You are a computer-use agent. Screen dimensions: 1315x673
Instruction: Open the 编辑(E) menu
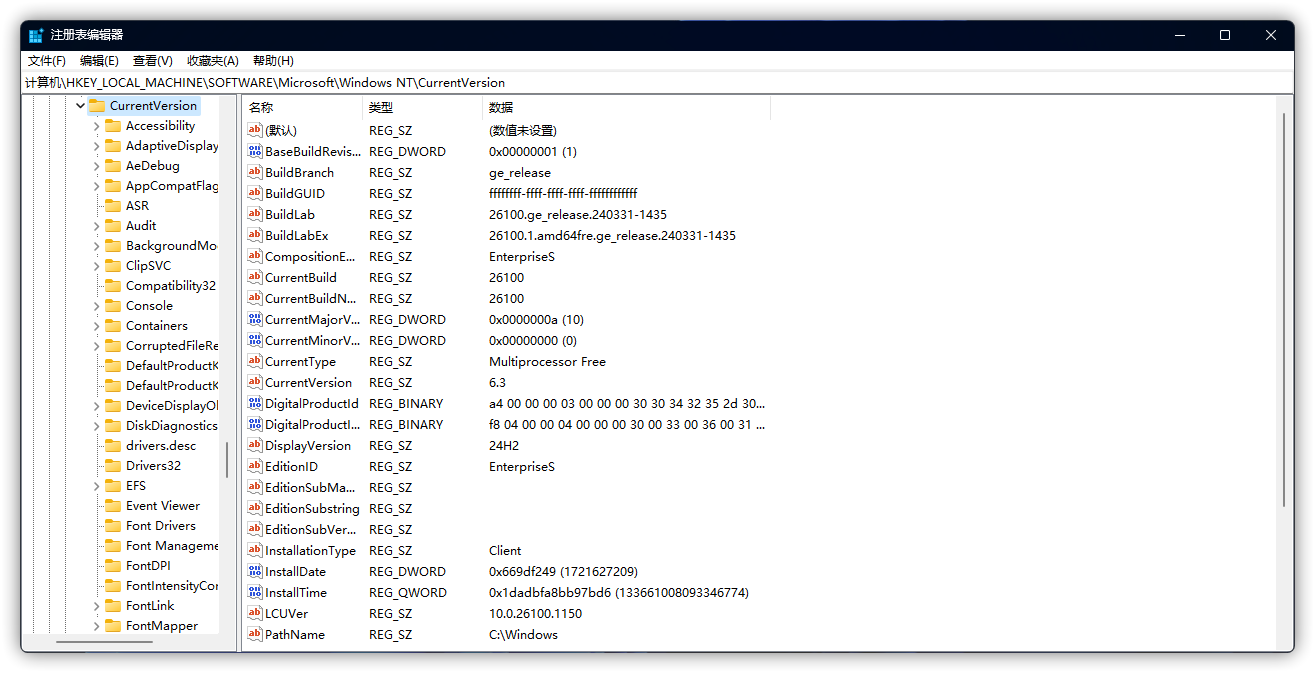(99, 61)
